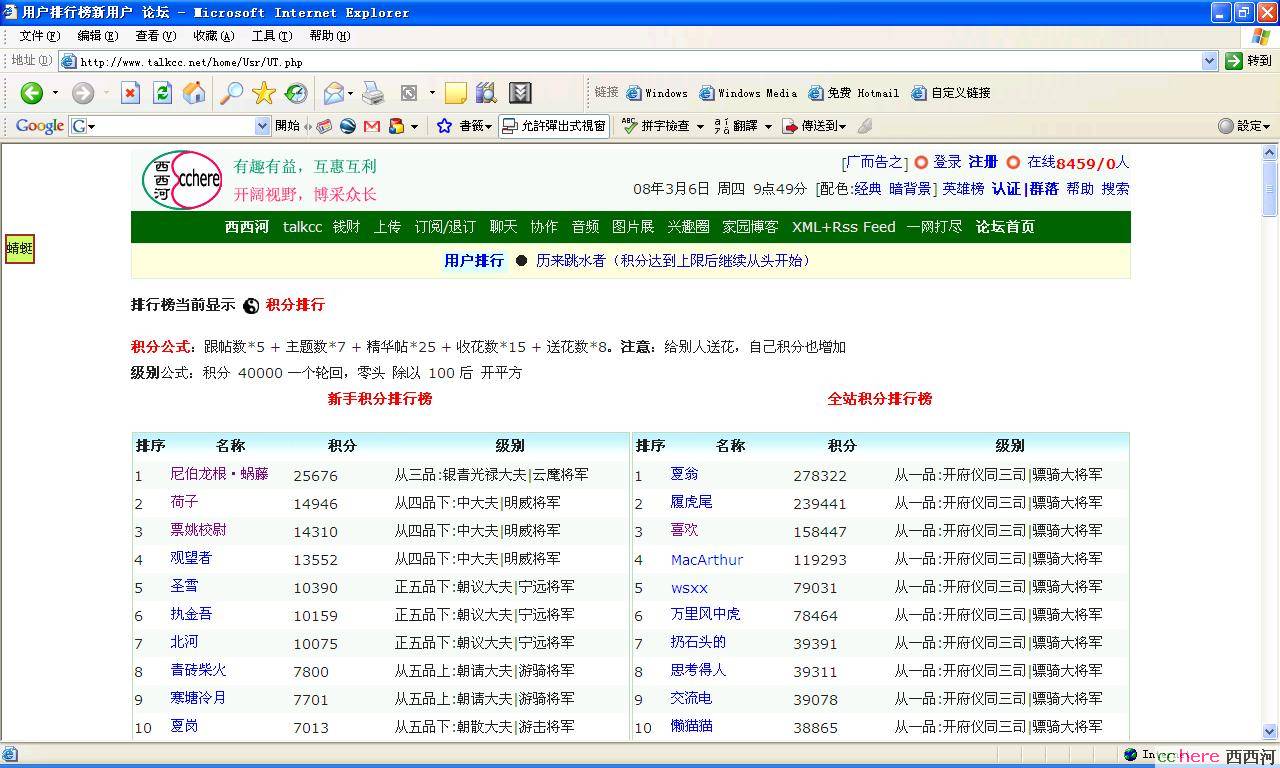Open Search with the magnifying glass icon
Image resolution: width=1280 pixels, height=768 pixels.
pos(231,93)
